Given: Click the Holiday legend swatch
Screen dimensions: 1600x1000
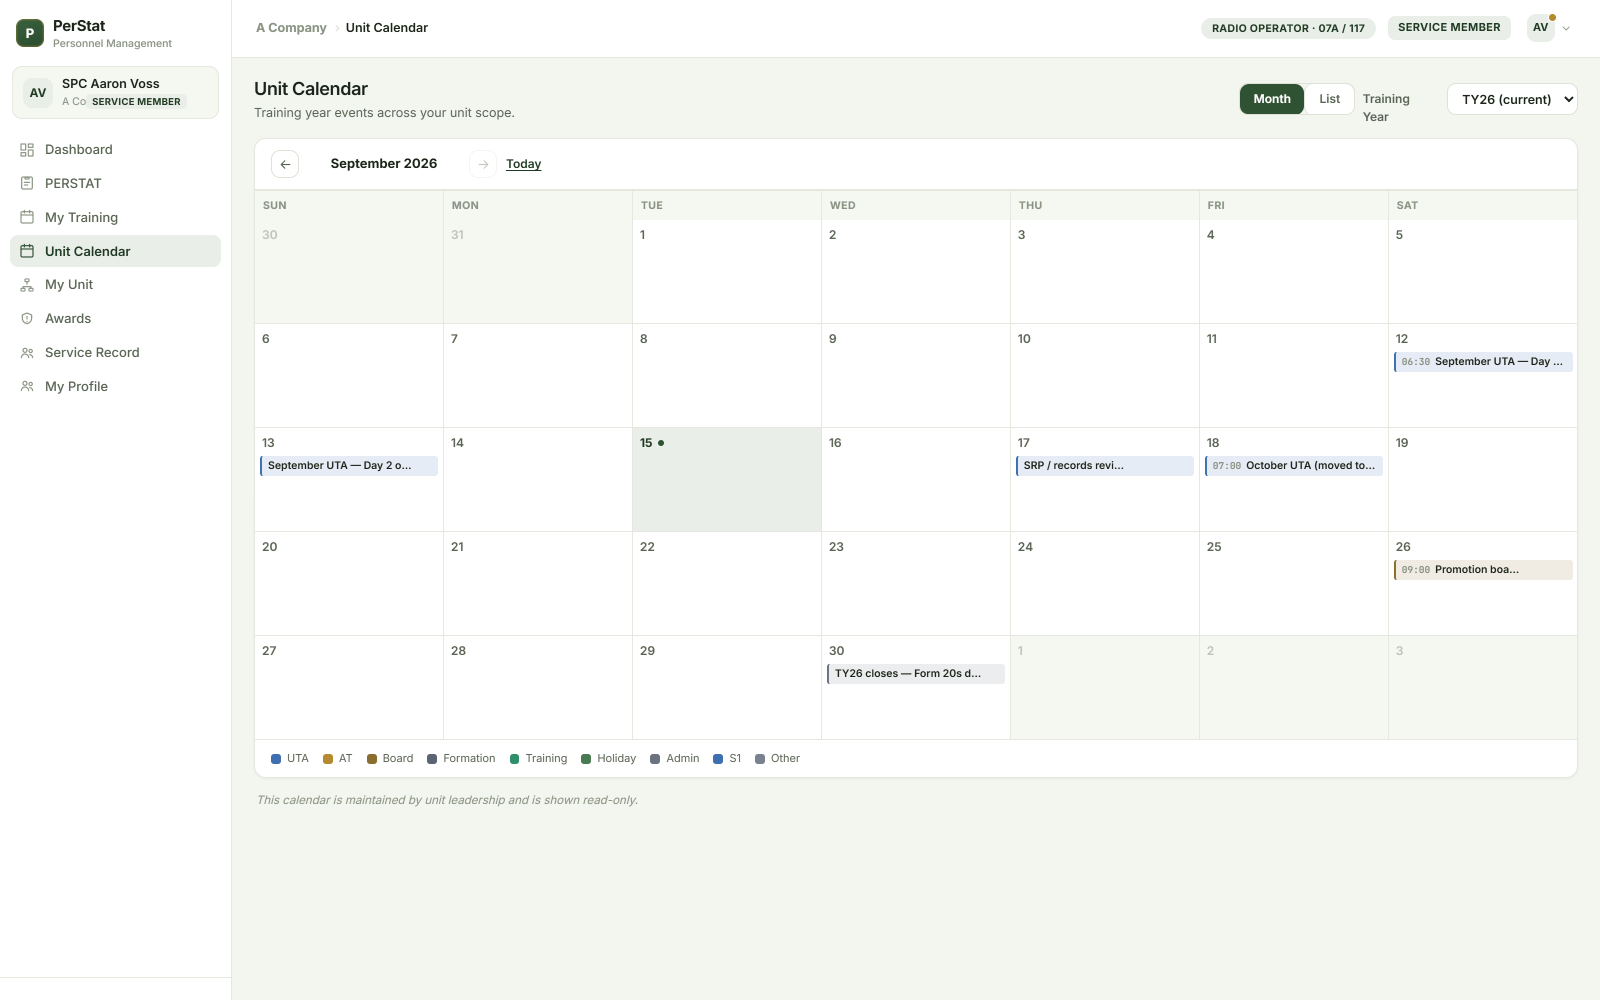Looking at the screenshot, I should point(586,759).
